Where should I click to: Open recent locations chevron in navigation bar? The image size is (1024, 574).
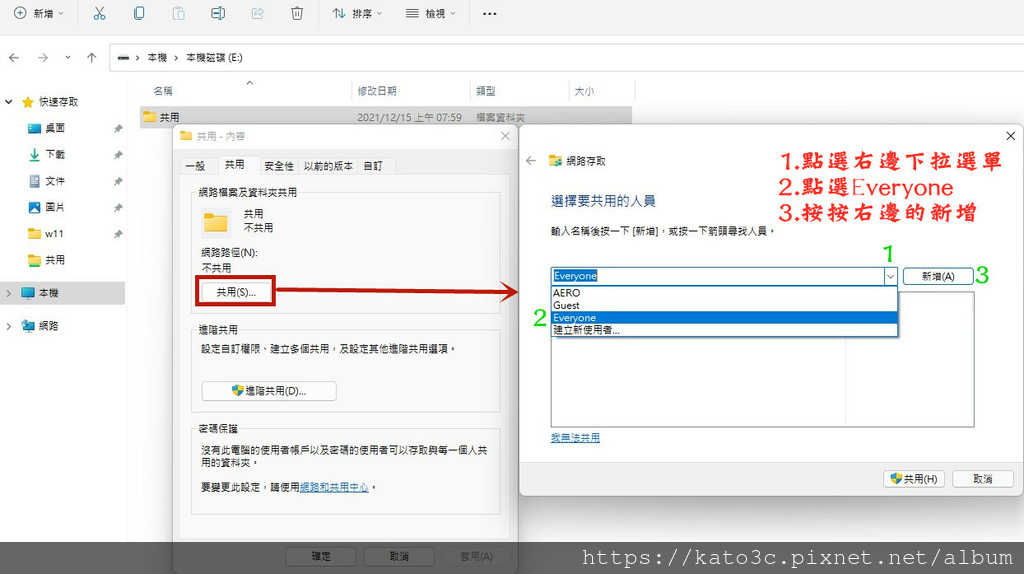coord(68,57)
